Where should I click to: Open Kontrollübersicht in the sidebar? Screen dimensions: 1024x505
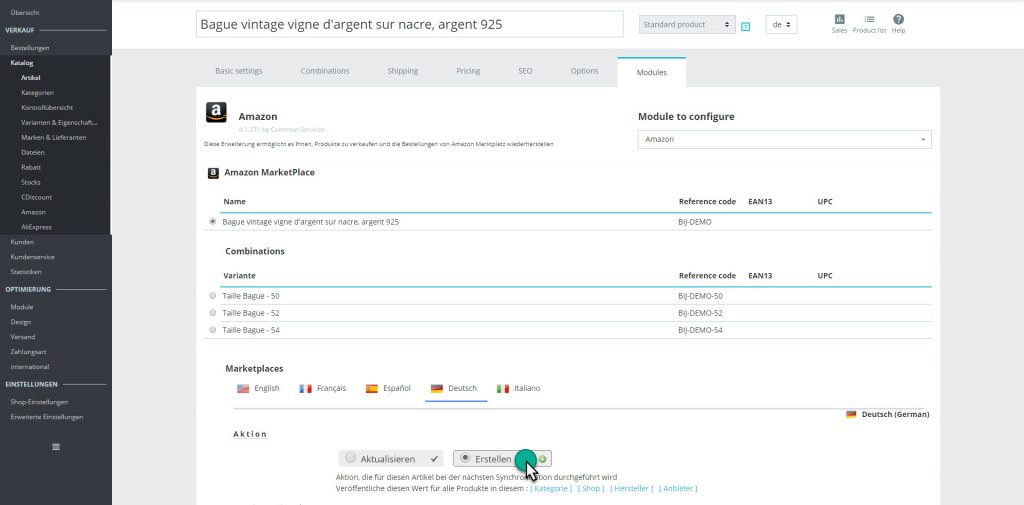pos(47,108)
